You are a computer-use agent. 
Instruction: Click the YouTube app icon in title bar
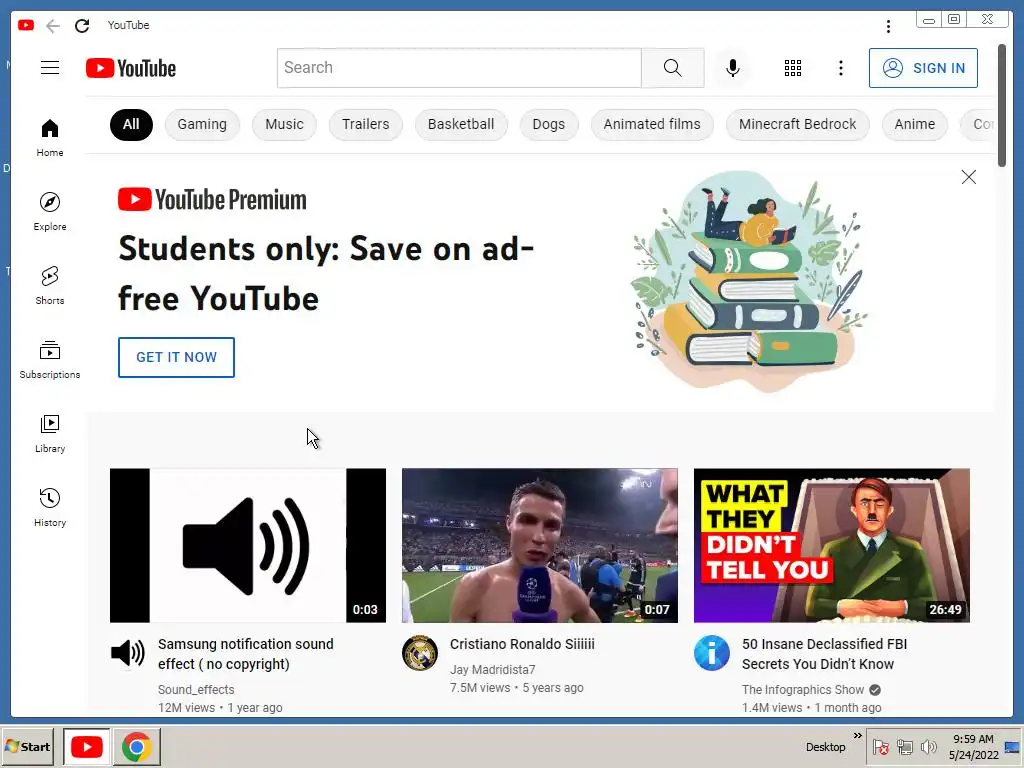[x=26, y=25]
